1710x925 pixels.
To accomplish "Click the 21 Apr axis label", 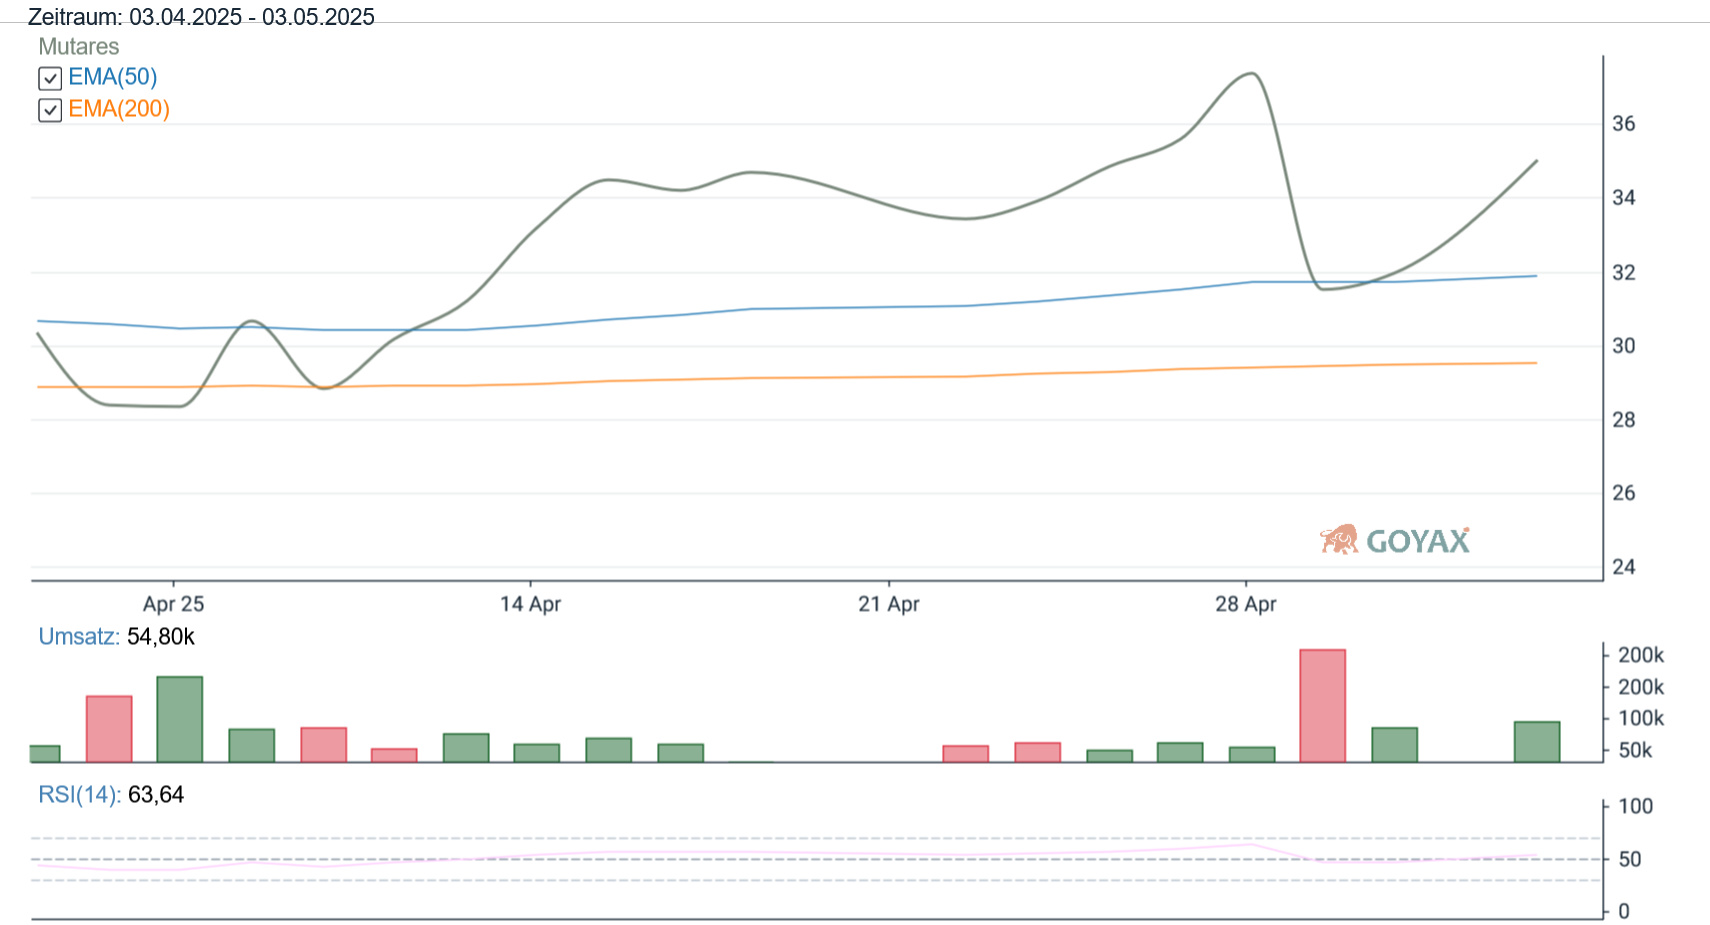I will (889, 604).
